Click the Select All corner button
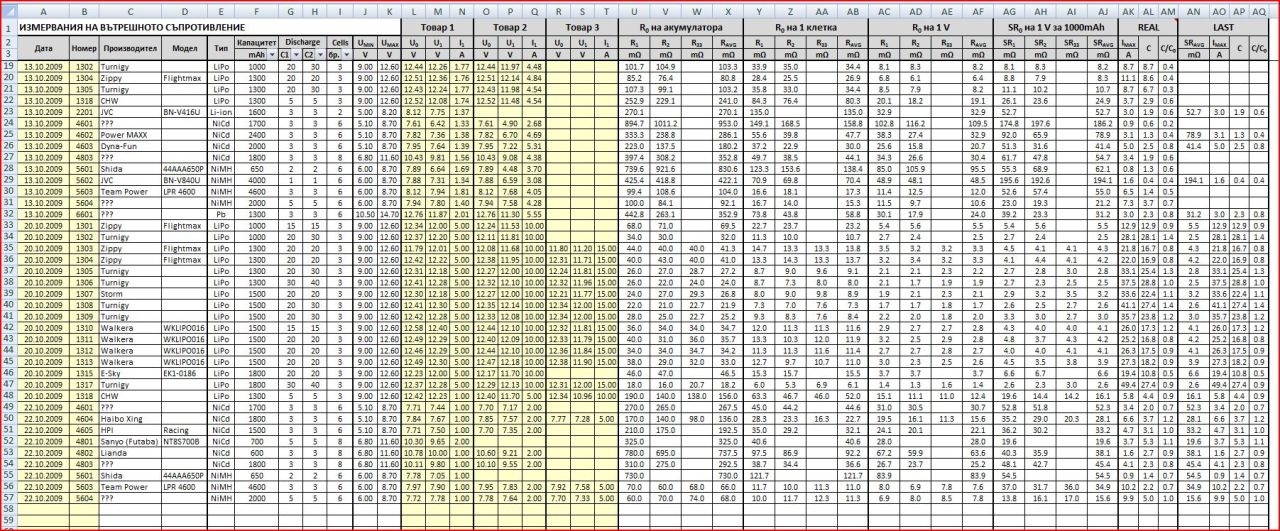The width and height of the screenshot is (1280, 531). 8,9
